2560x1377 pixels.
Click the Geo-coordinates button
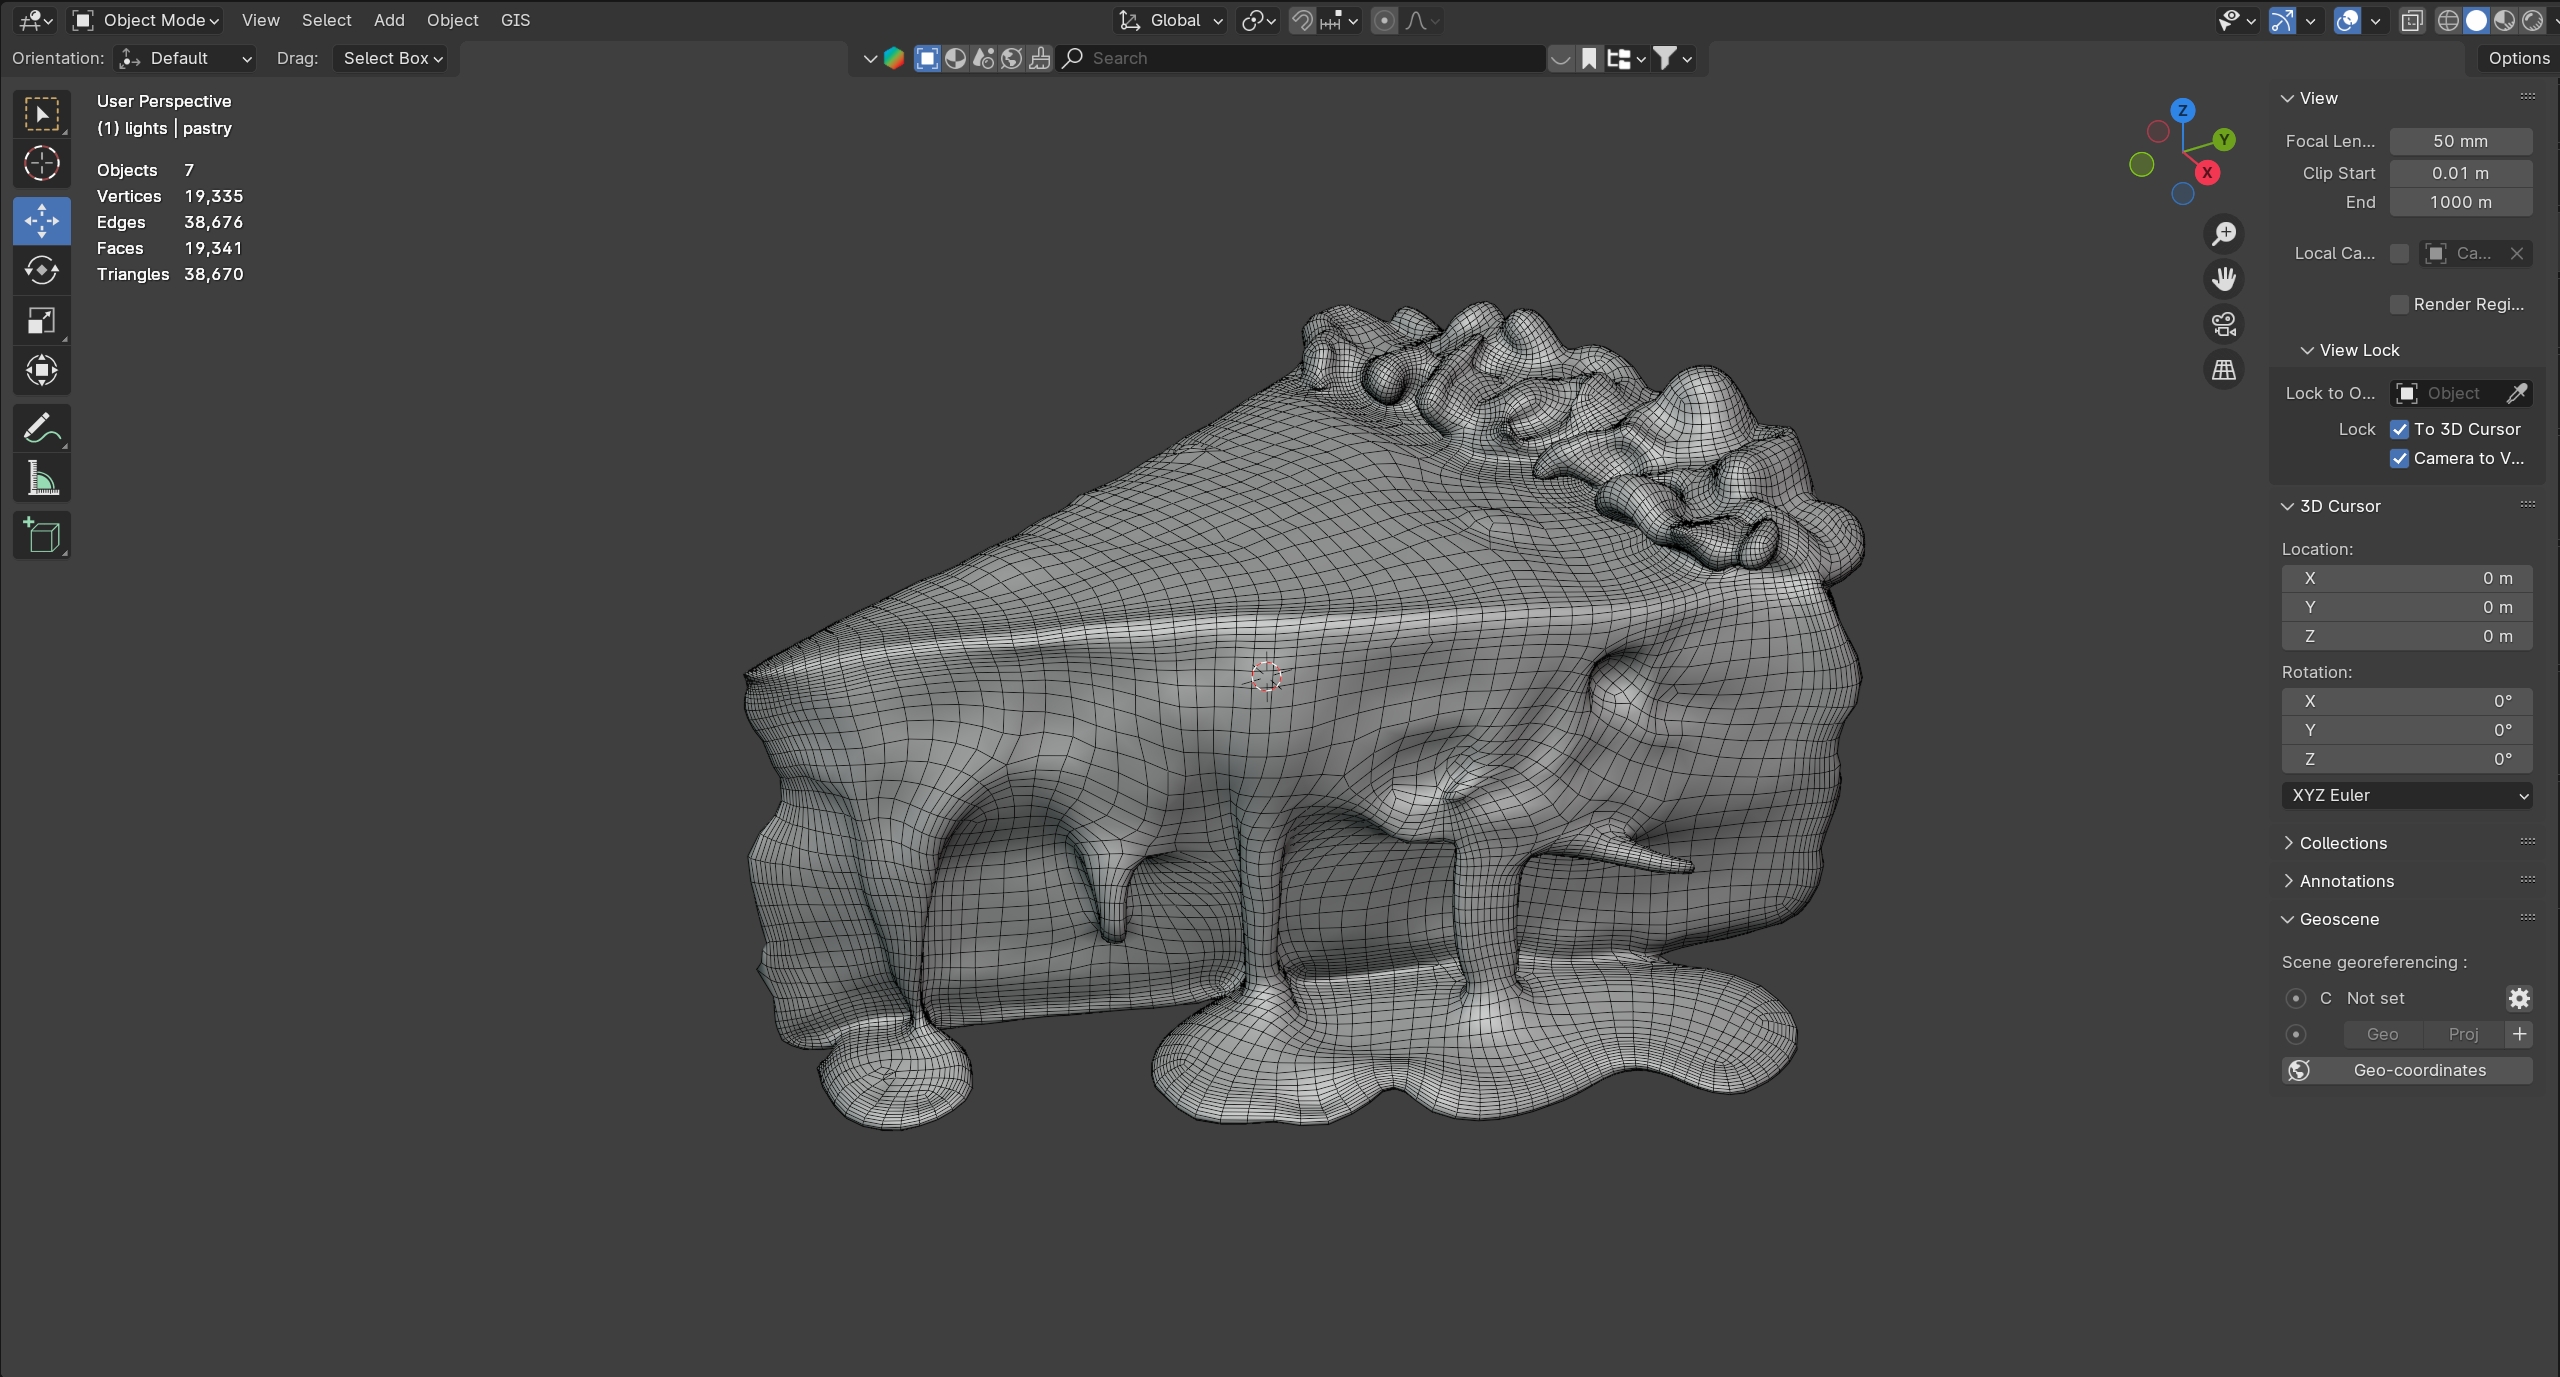tap(2407, 1070)
